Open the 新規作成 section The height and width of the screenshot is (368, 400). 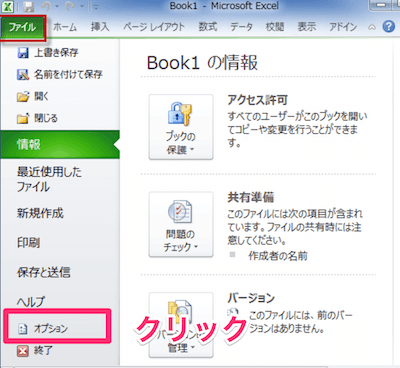point(40,213)
